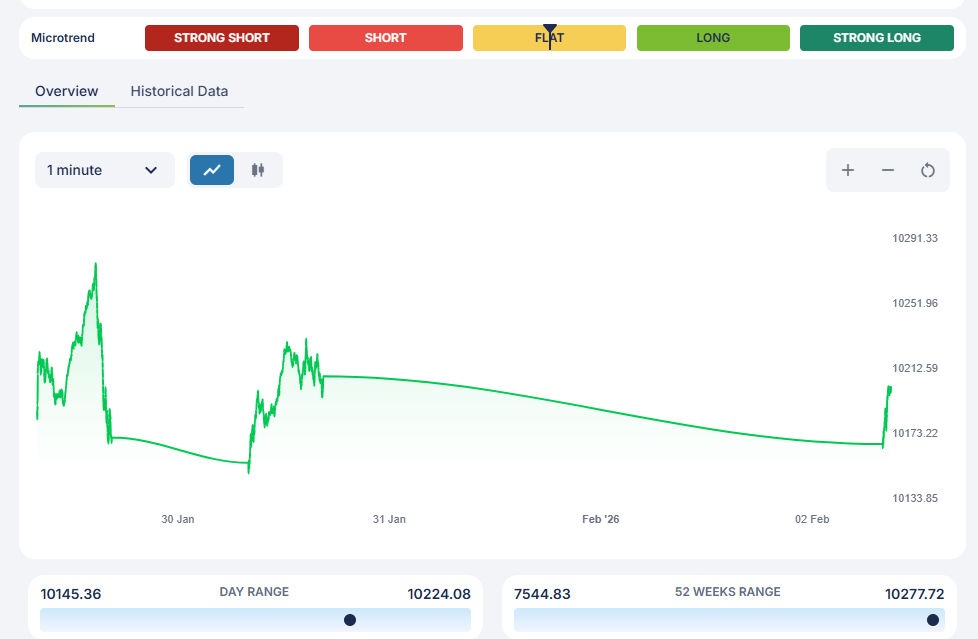
Task: Click the Day Range slider dot
Action: point(350,620)
